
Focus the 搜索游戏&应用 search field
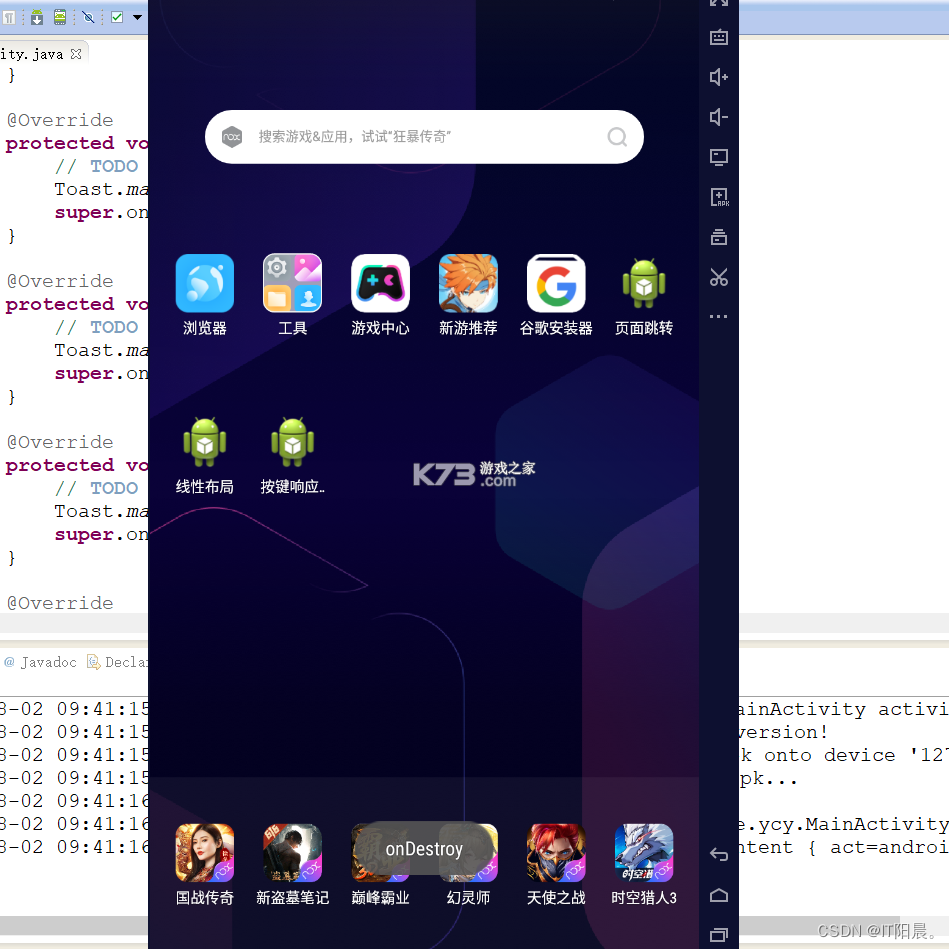[x=424, y=137]
